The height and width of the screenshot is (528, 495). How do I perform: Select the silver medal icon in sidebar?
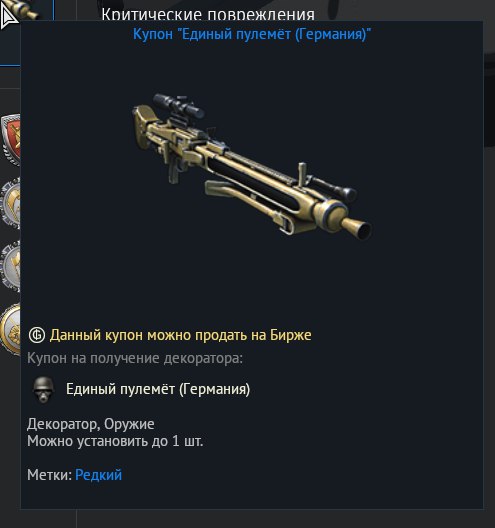11,266
